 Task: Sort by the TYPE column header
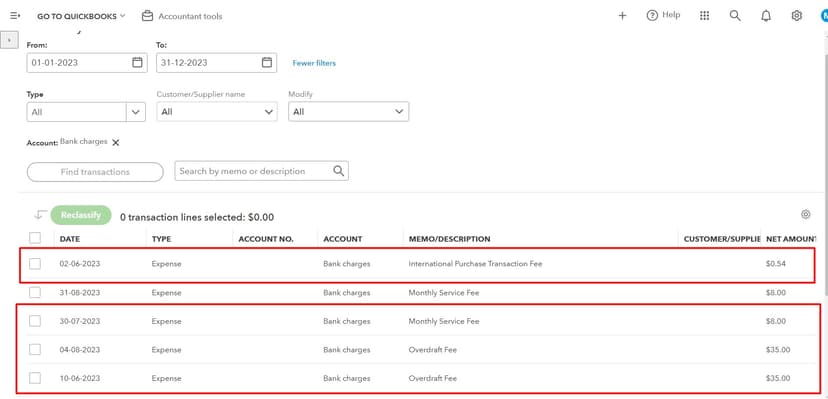tap(162, 239)
